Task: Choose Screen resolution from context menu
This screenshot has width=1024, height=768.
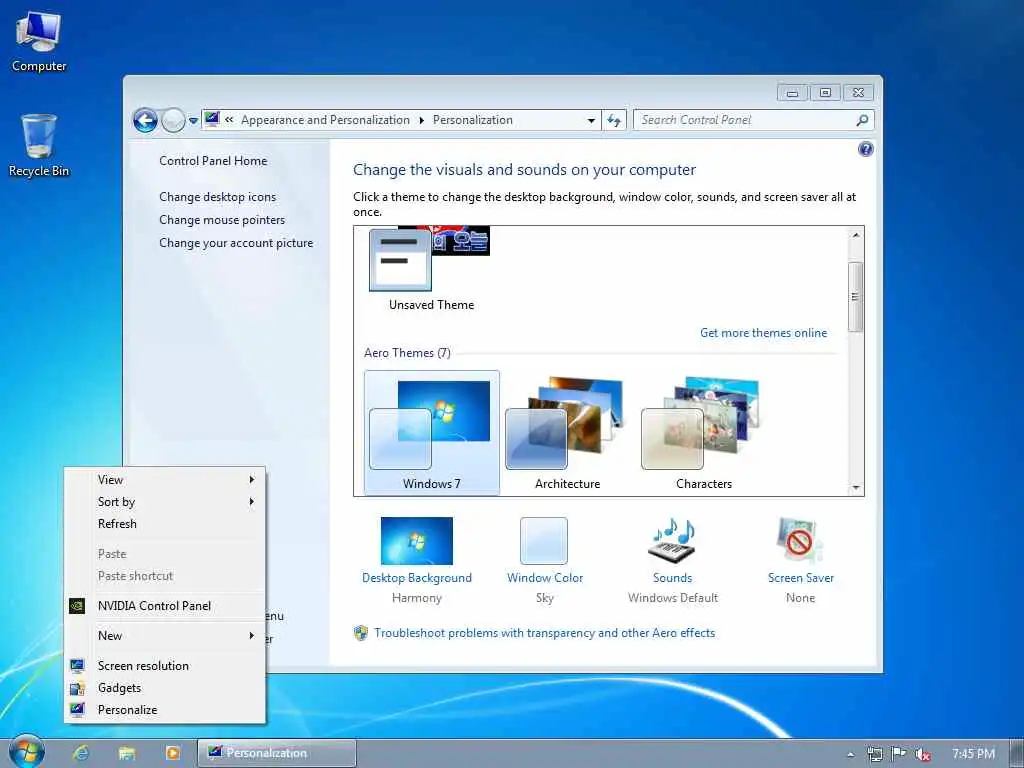Action: click(165, 666)
